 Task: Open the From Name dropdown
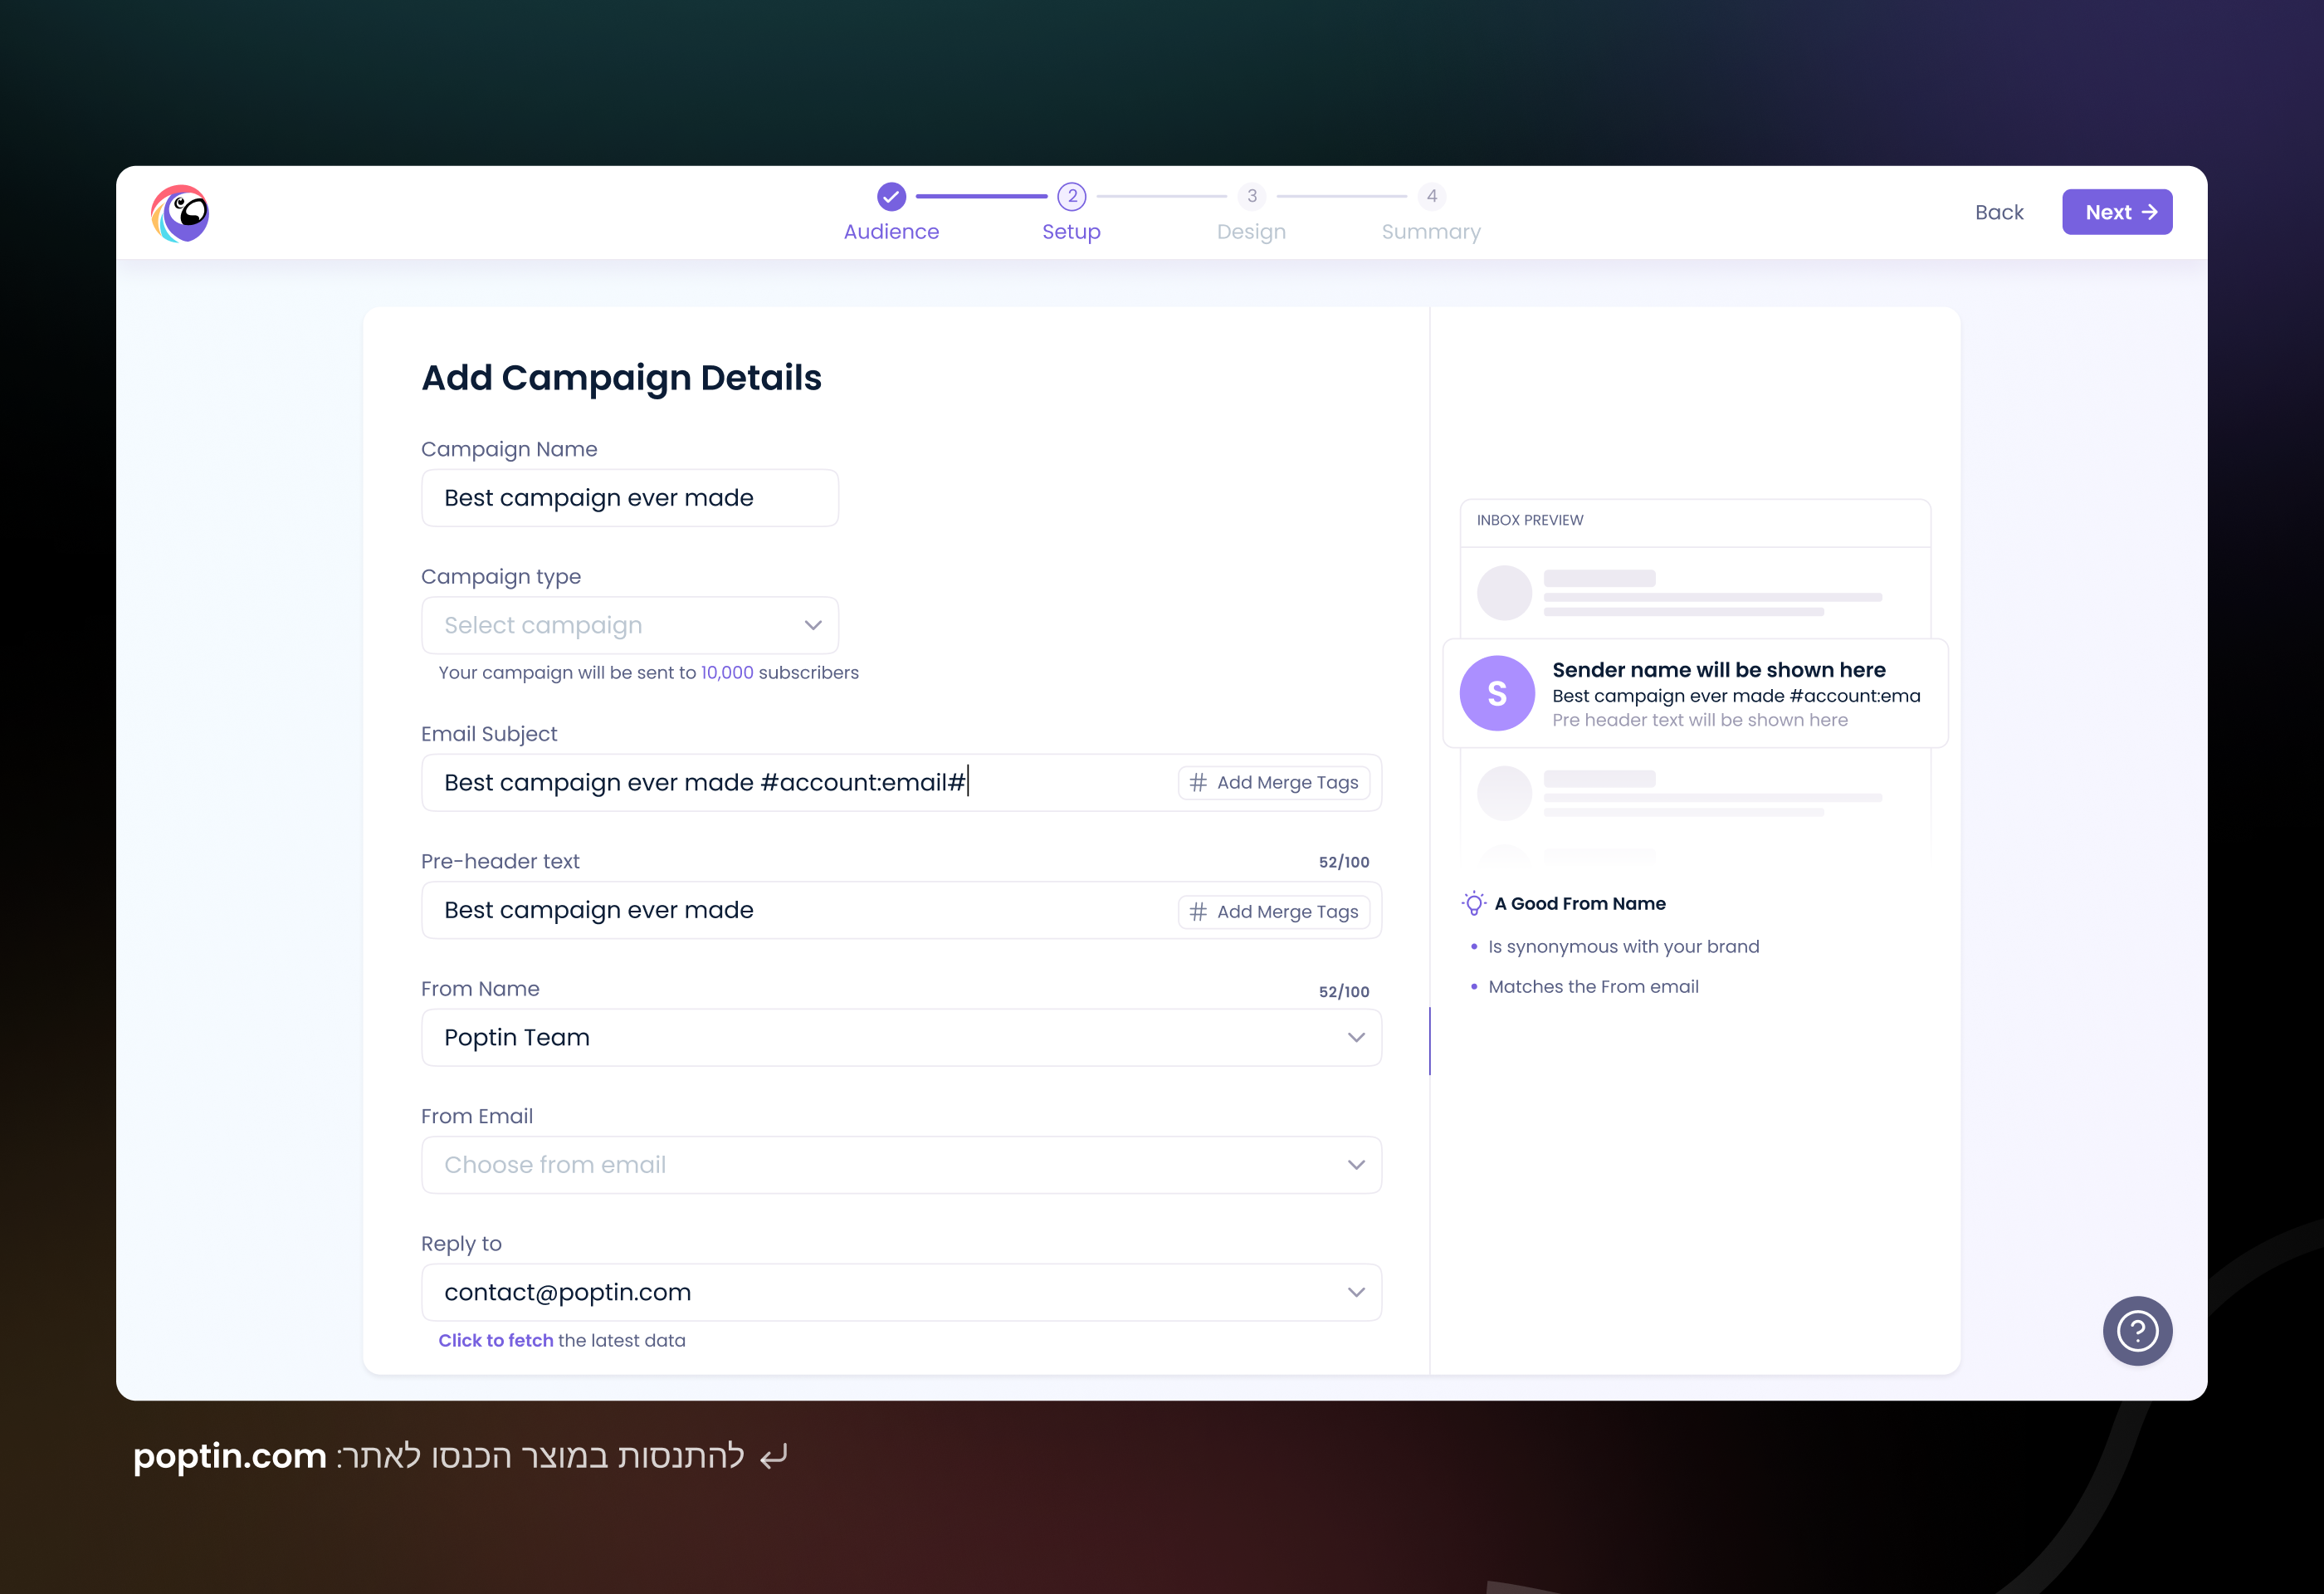(901, 1037)
